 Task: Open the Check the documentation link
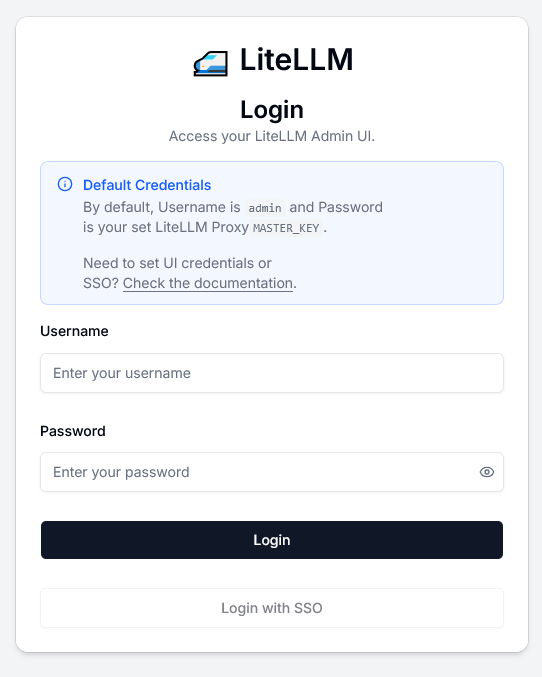pos(208,283)
